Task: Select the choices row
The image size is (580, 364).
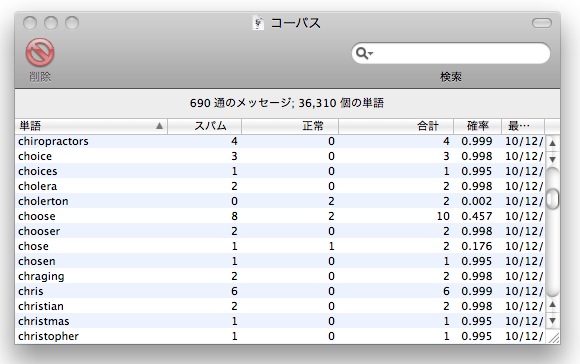Action: point(280,171)
